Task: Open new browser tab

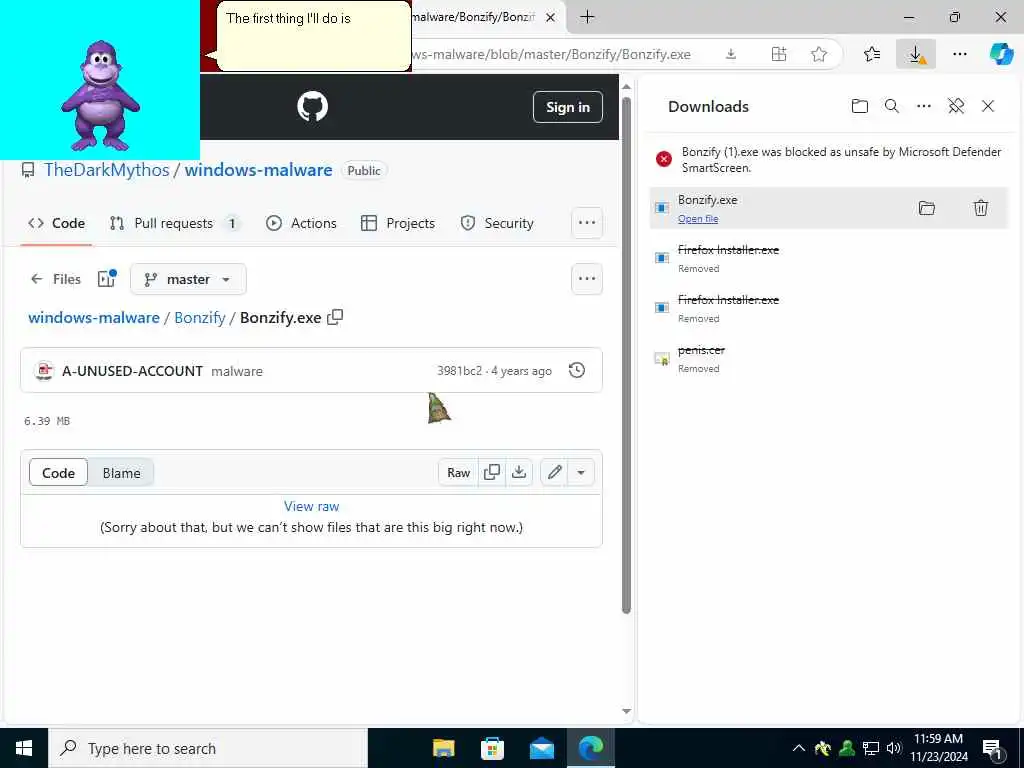Action: 587,17
